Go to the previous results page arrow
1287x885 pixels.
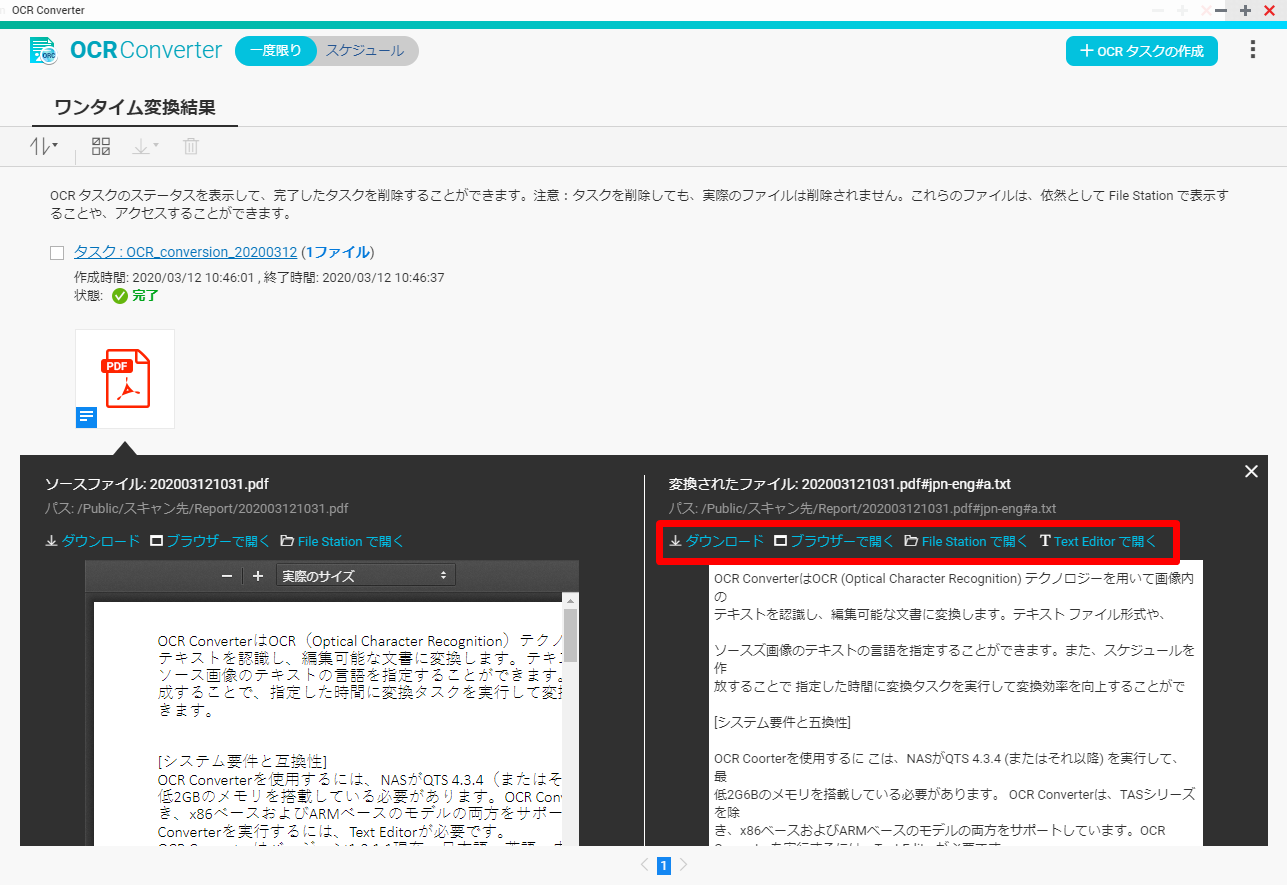coord(644,865)
